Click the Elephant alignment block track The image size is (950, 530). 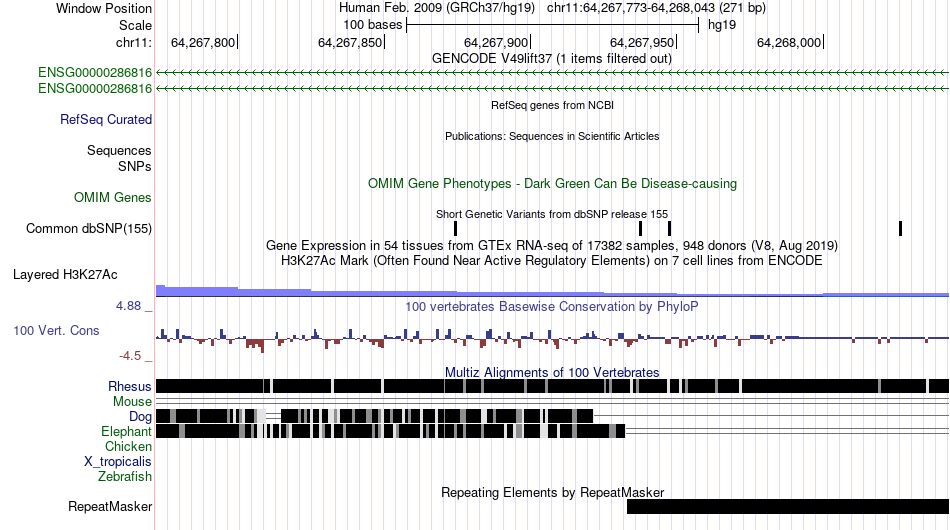(x=390, y=431)
